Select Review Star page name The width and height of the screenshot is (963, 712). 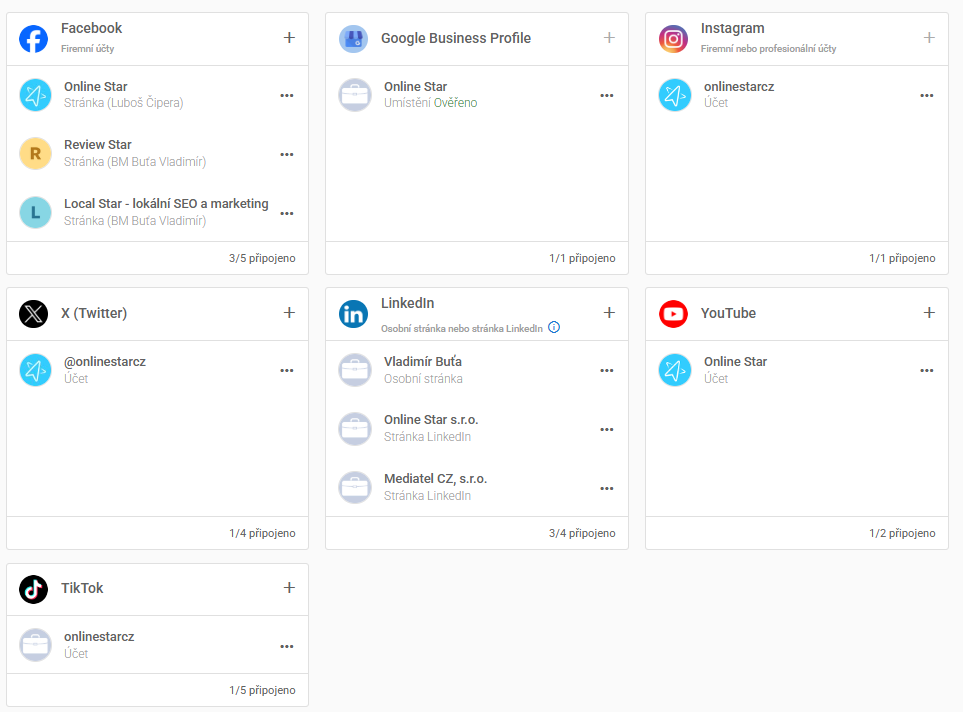[x=98, y=145]
